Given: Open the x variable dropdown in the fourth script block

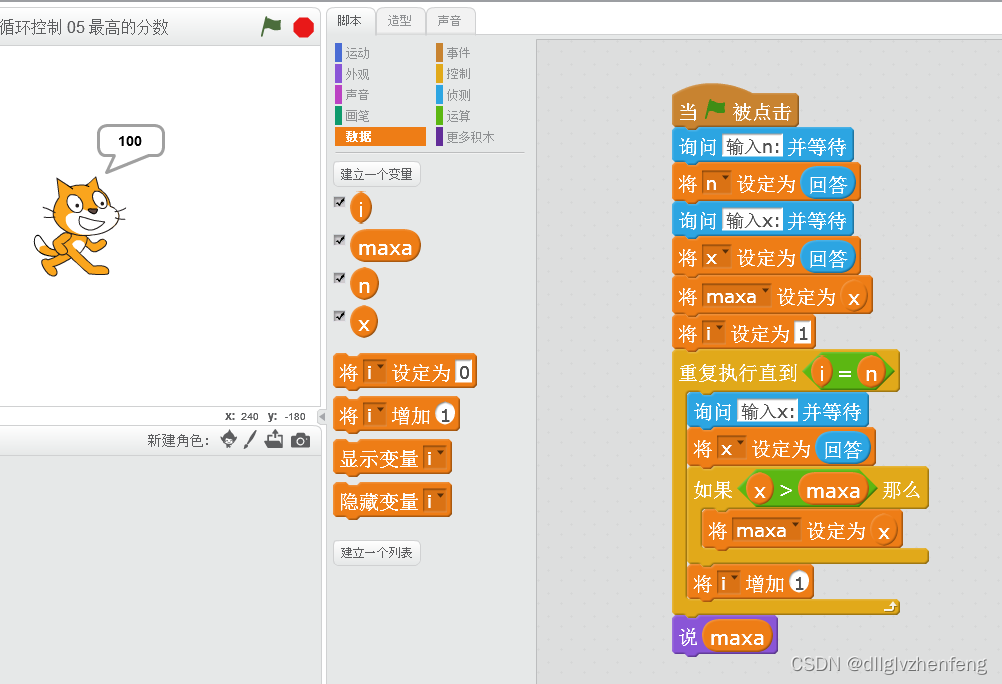Looking at the screenshot, I should tap(716, 258).
